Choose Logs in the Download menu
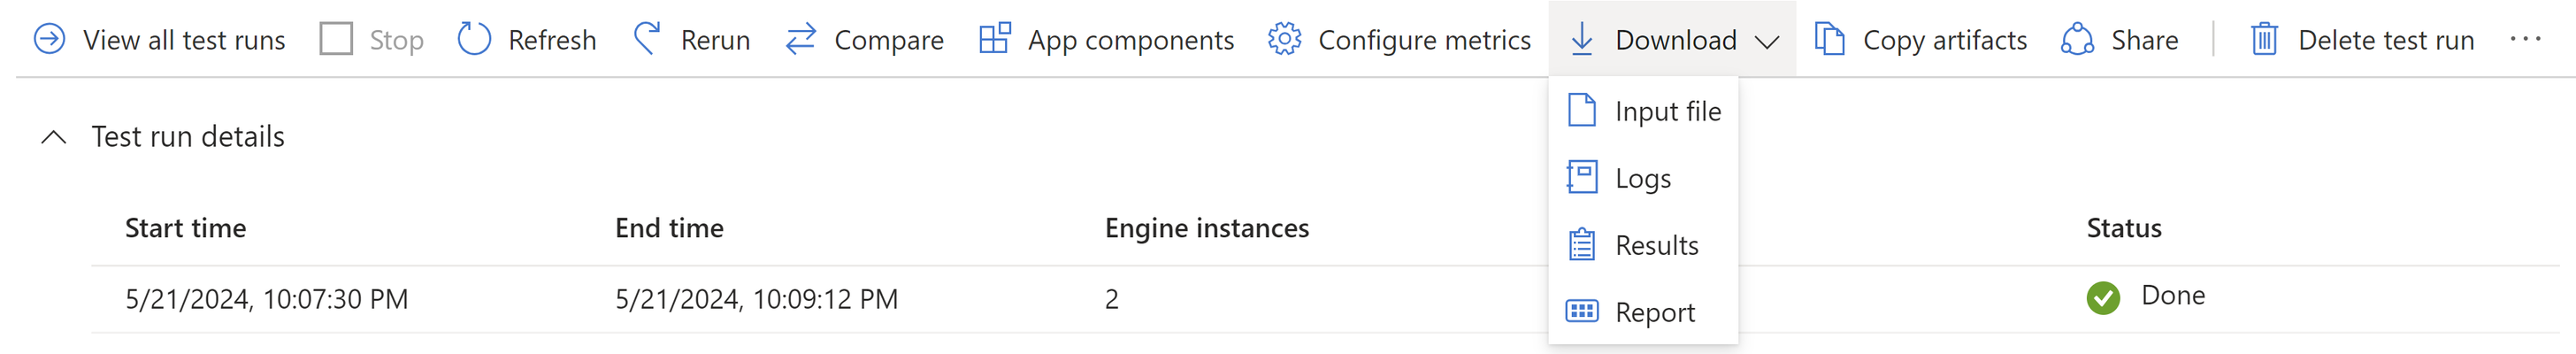2576x354 pixels. coord(1644,178)
